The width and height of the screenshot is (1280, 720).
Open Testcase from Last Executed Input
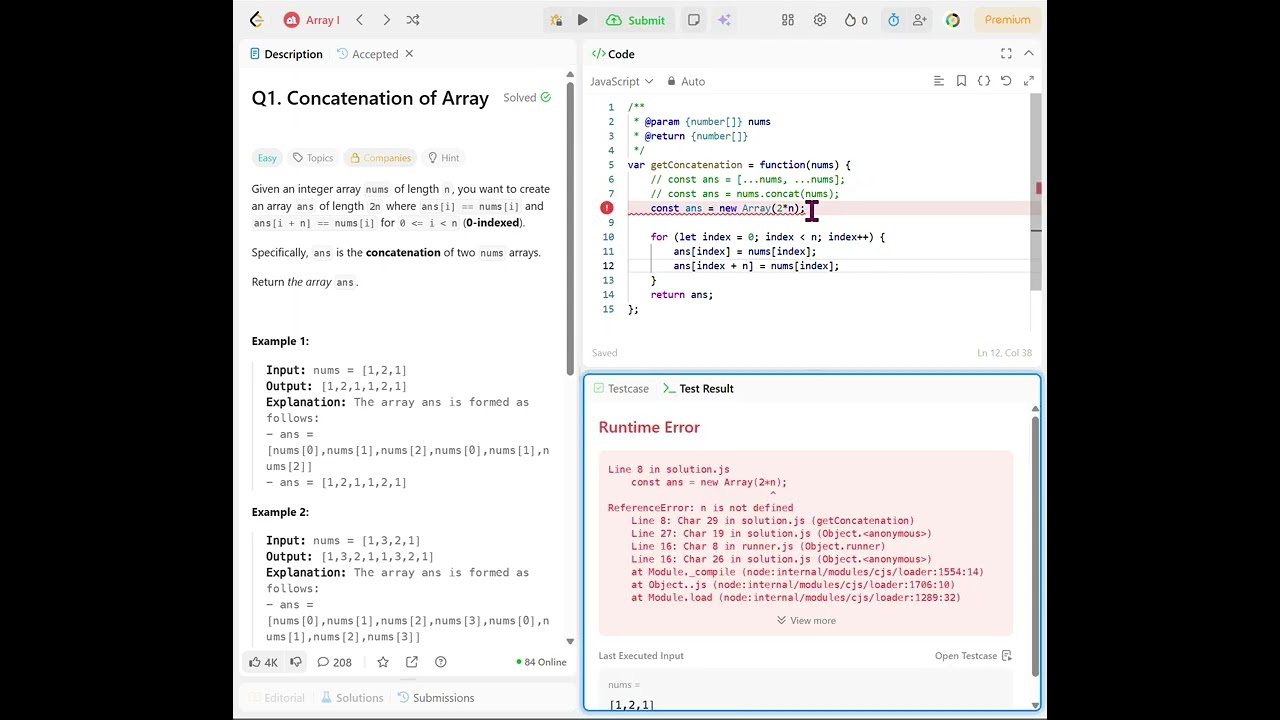tap(973, 656)
